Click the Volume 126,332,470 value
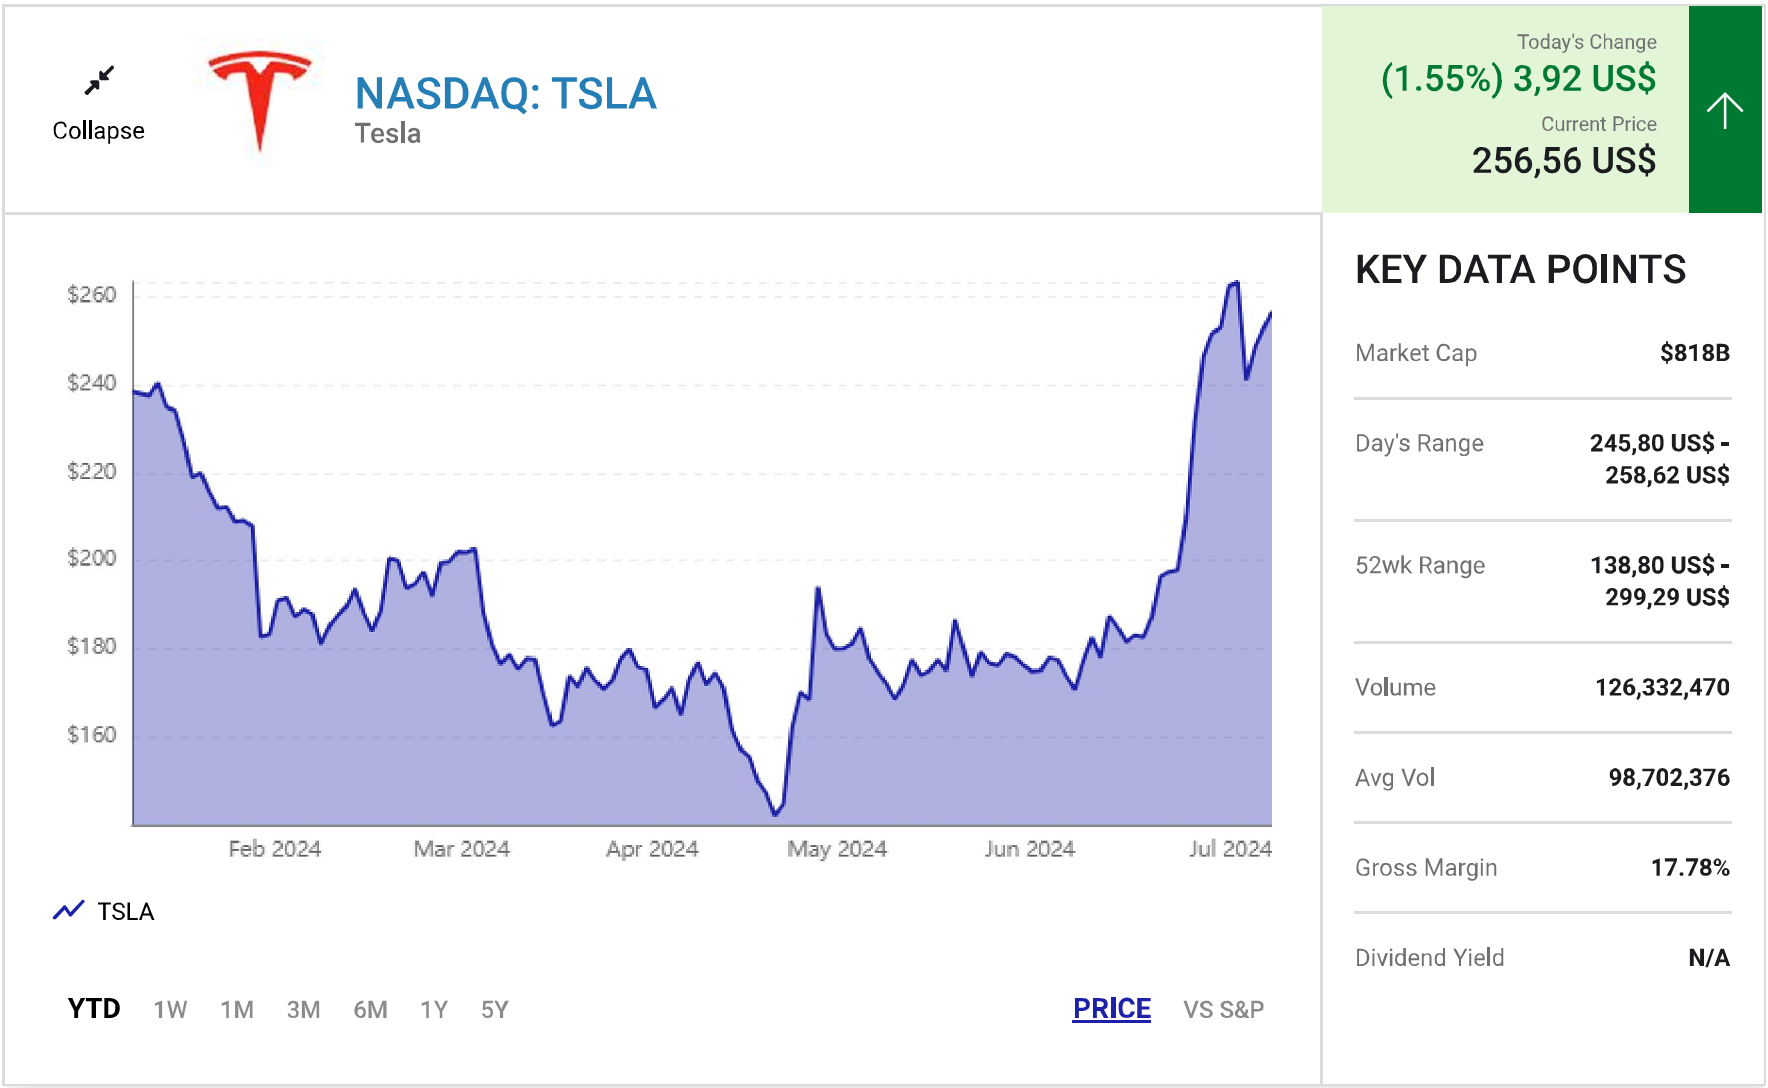The height and width of the screenshot is (1088, 1768). coord(1662,688)
